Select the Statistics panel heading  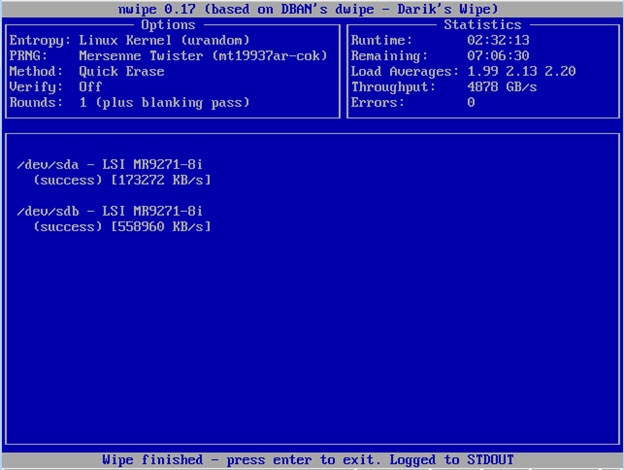482,25
